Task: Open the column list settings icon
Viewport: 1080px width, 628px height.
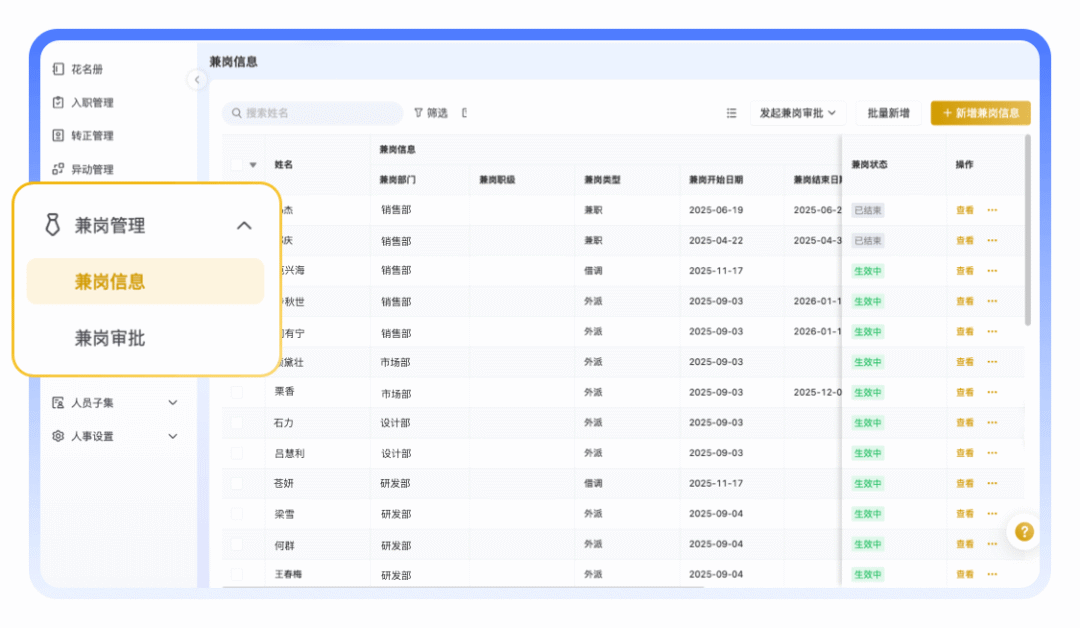Action: coord(731,113)
